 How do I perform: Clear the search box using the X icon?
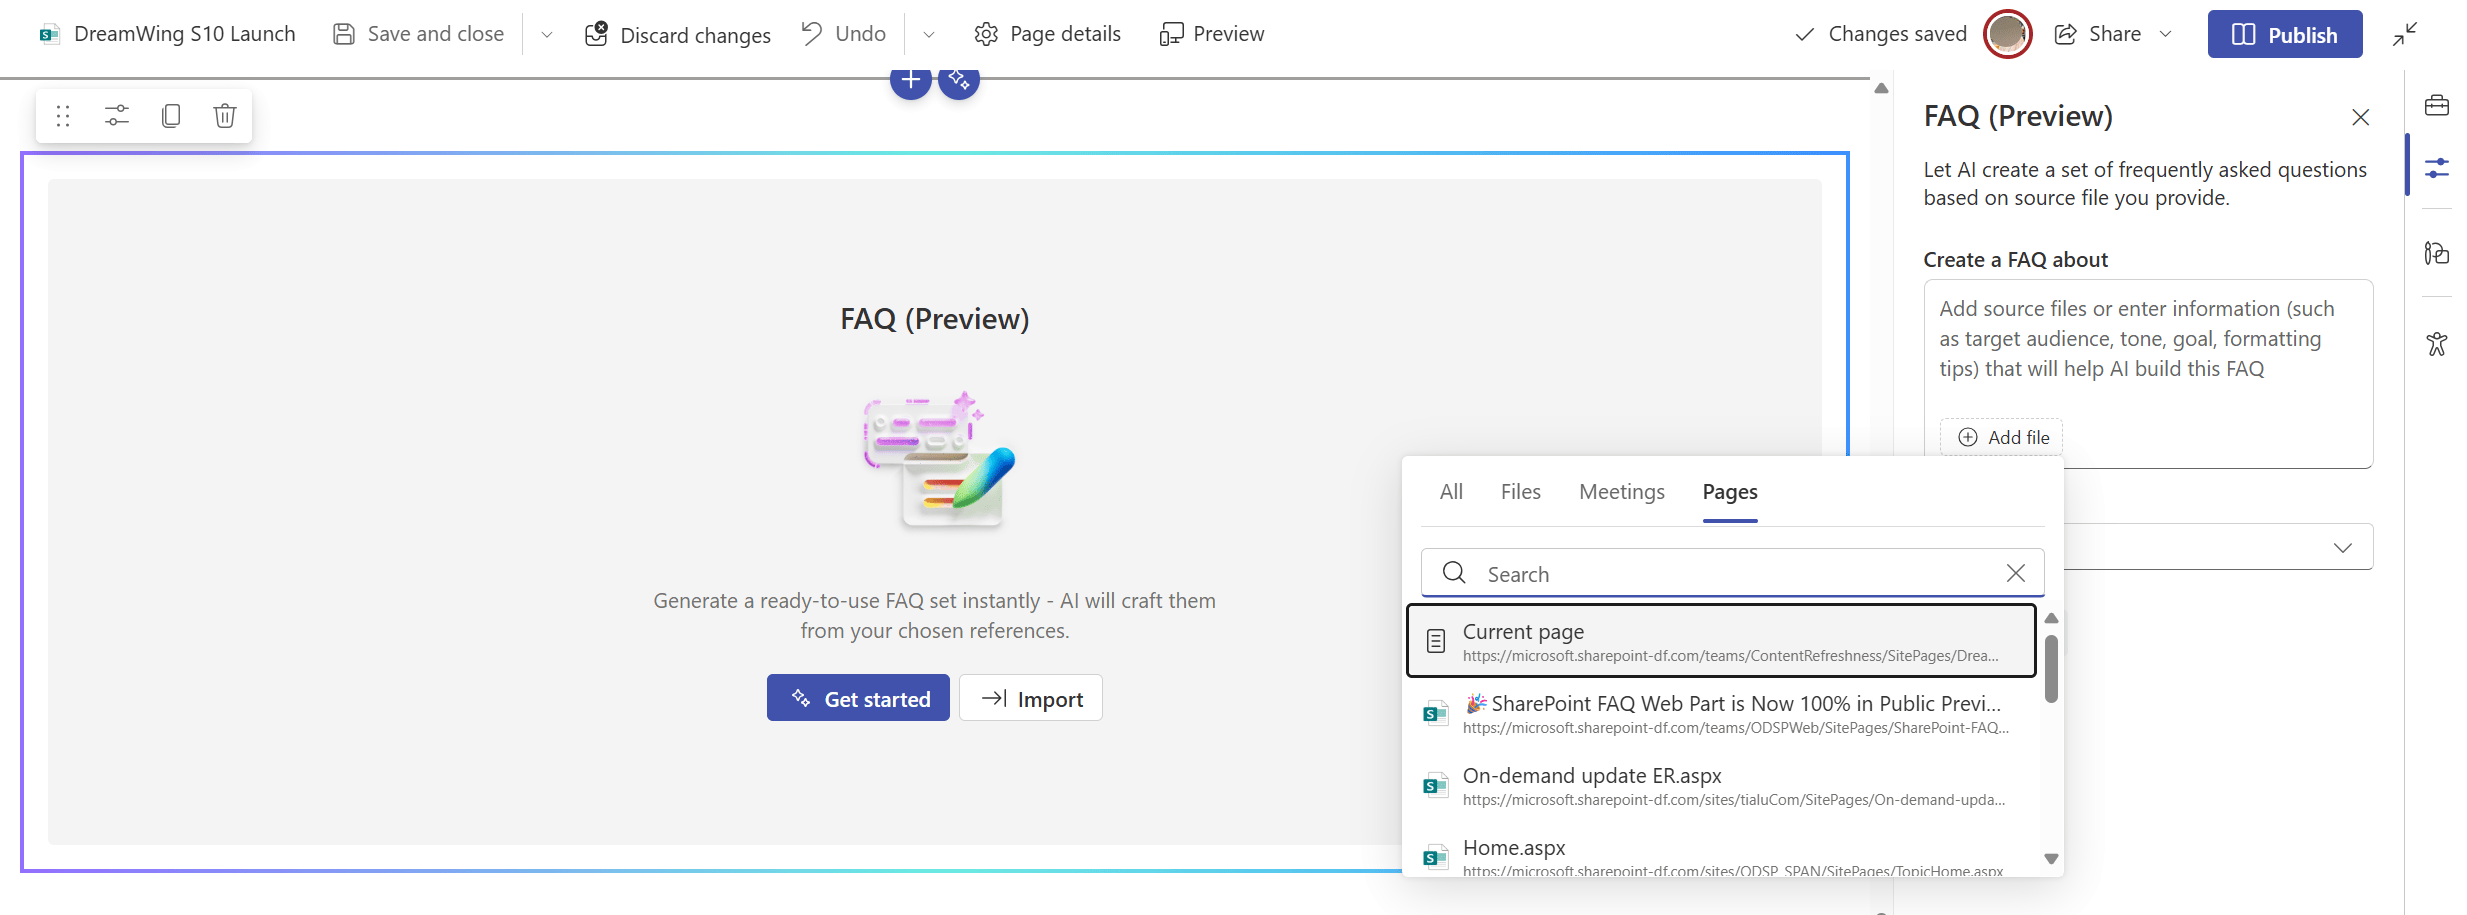[x=2016, y=573]
